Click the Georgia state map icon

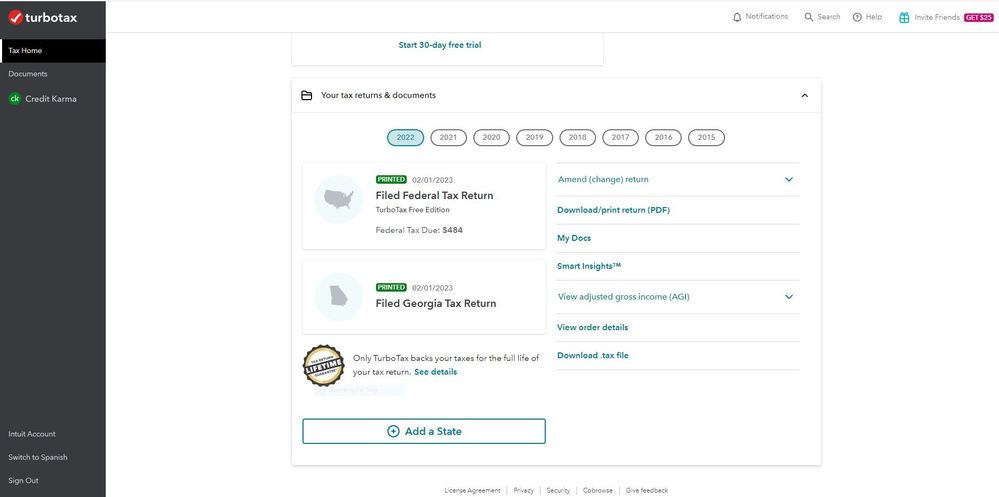coord(339,296)
